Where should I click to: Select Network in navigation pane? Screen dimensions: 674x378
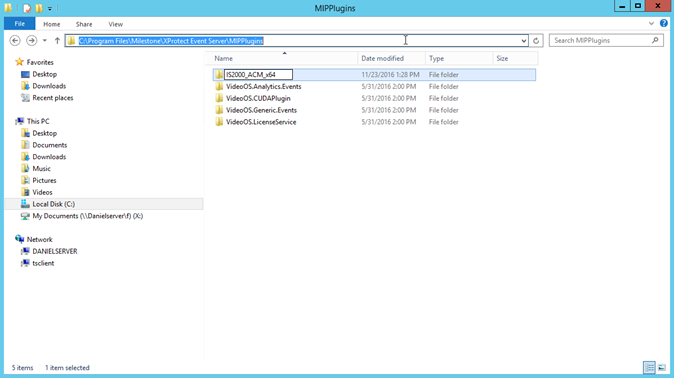tap(40, 240)
